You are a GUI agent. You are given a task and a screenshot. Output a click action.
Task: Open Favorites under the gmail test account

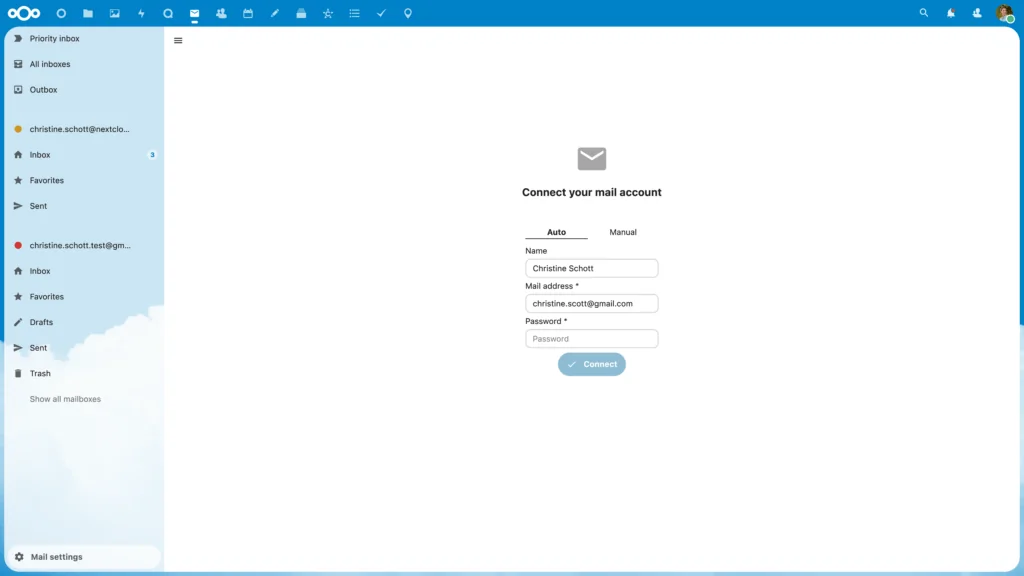(x=84, y=296)
